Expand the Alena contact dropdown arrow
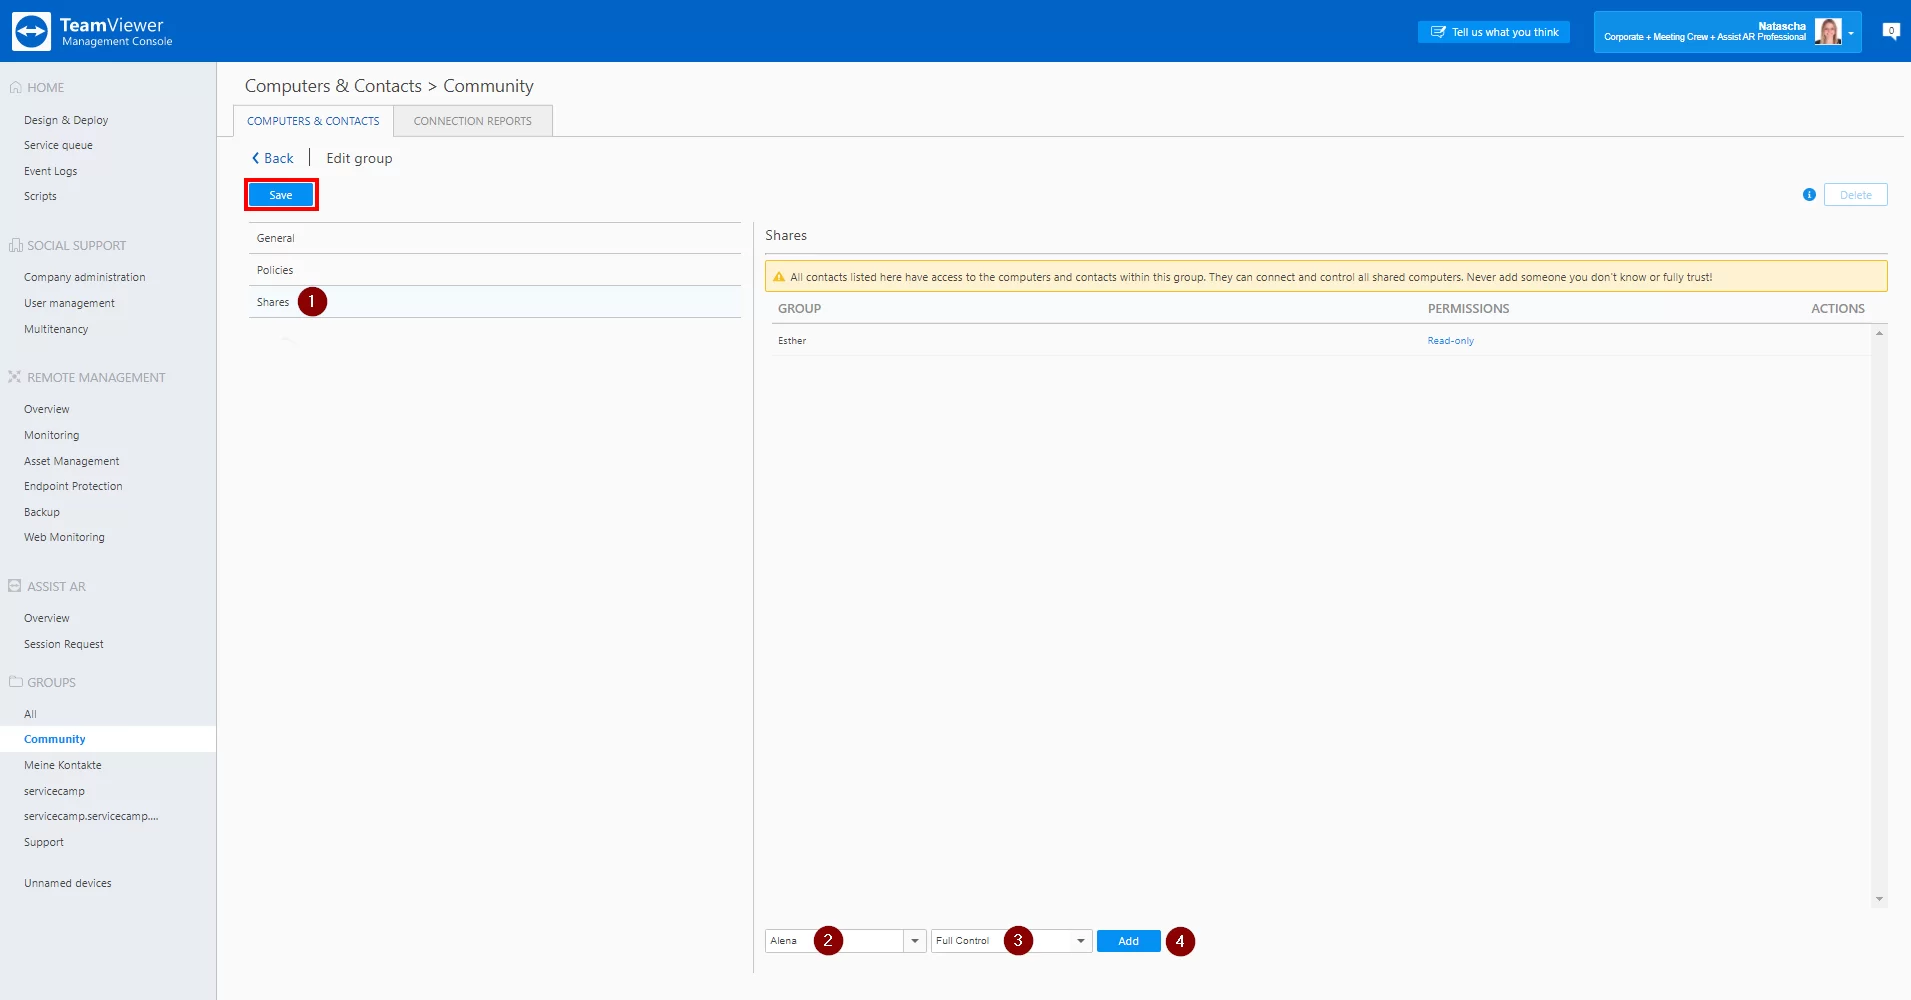 coord(914,941)
